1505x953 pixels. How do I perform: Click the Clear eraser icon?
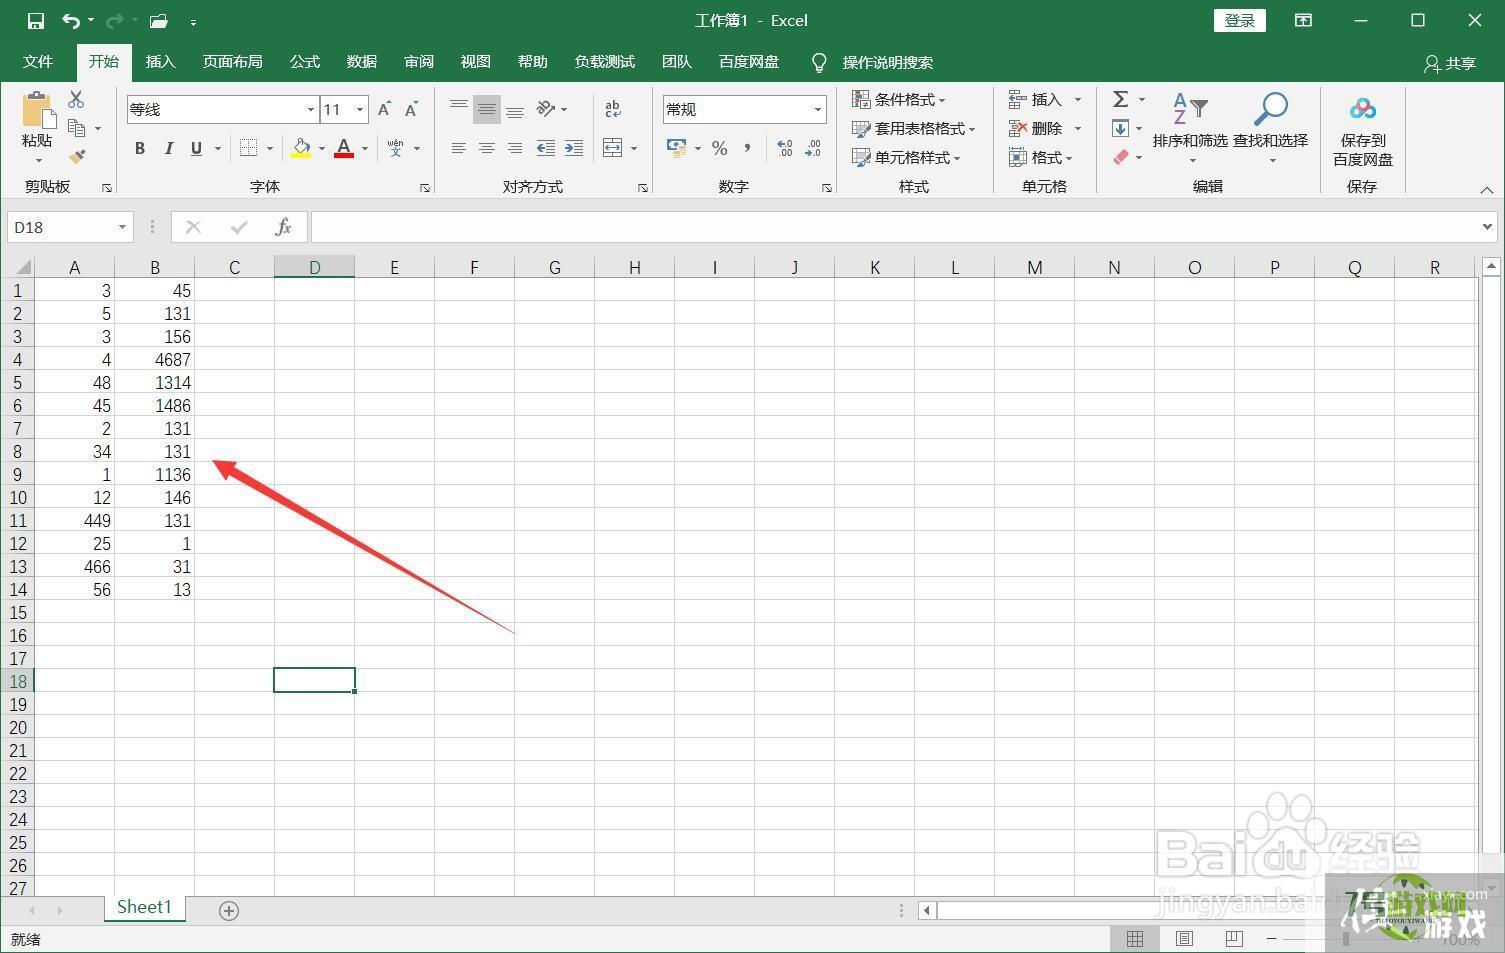[1121, 157]
